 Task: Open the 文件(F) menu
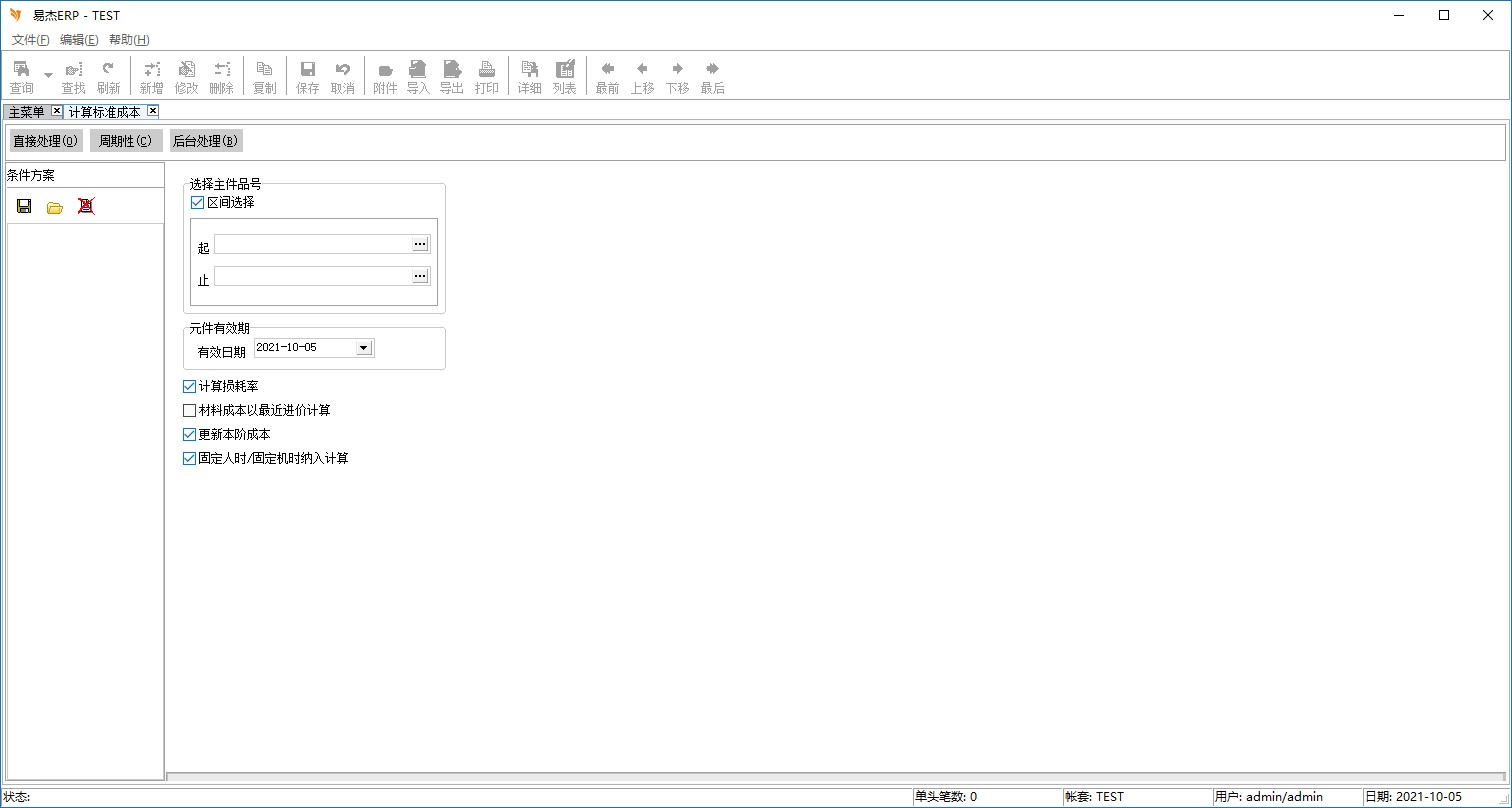[30, 40]
